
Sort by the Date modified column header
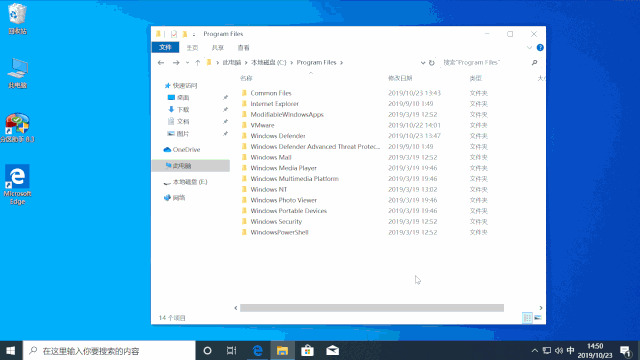coord(400,78)
